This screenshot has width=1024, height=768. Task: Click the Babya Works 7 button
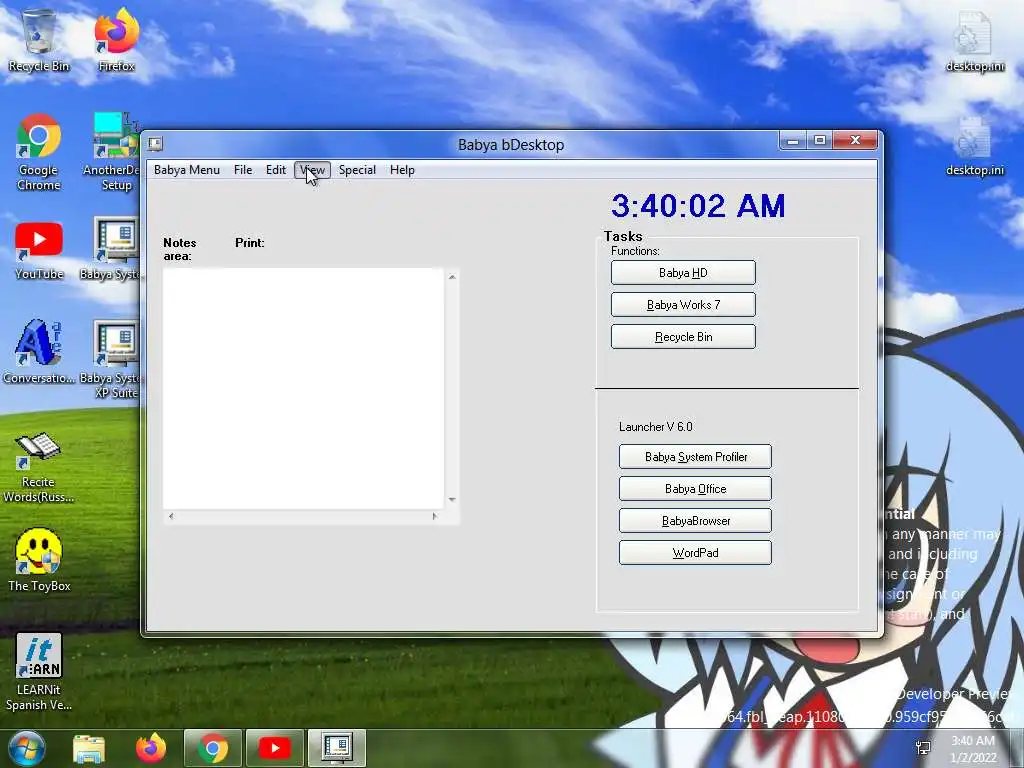click(x=683, y=304)
